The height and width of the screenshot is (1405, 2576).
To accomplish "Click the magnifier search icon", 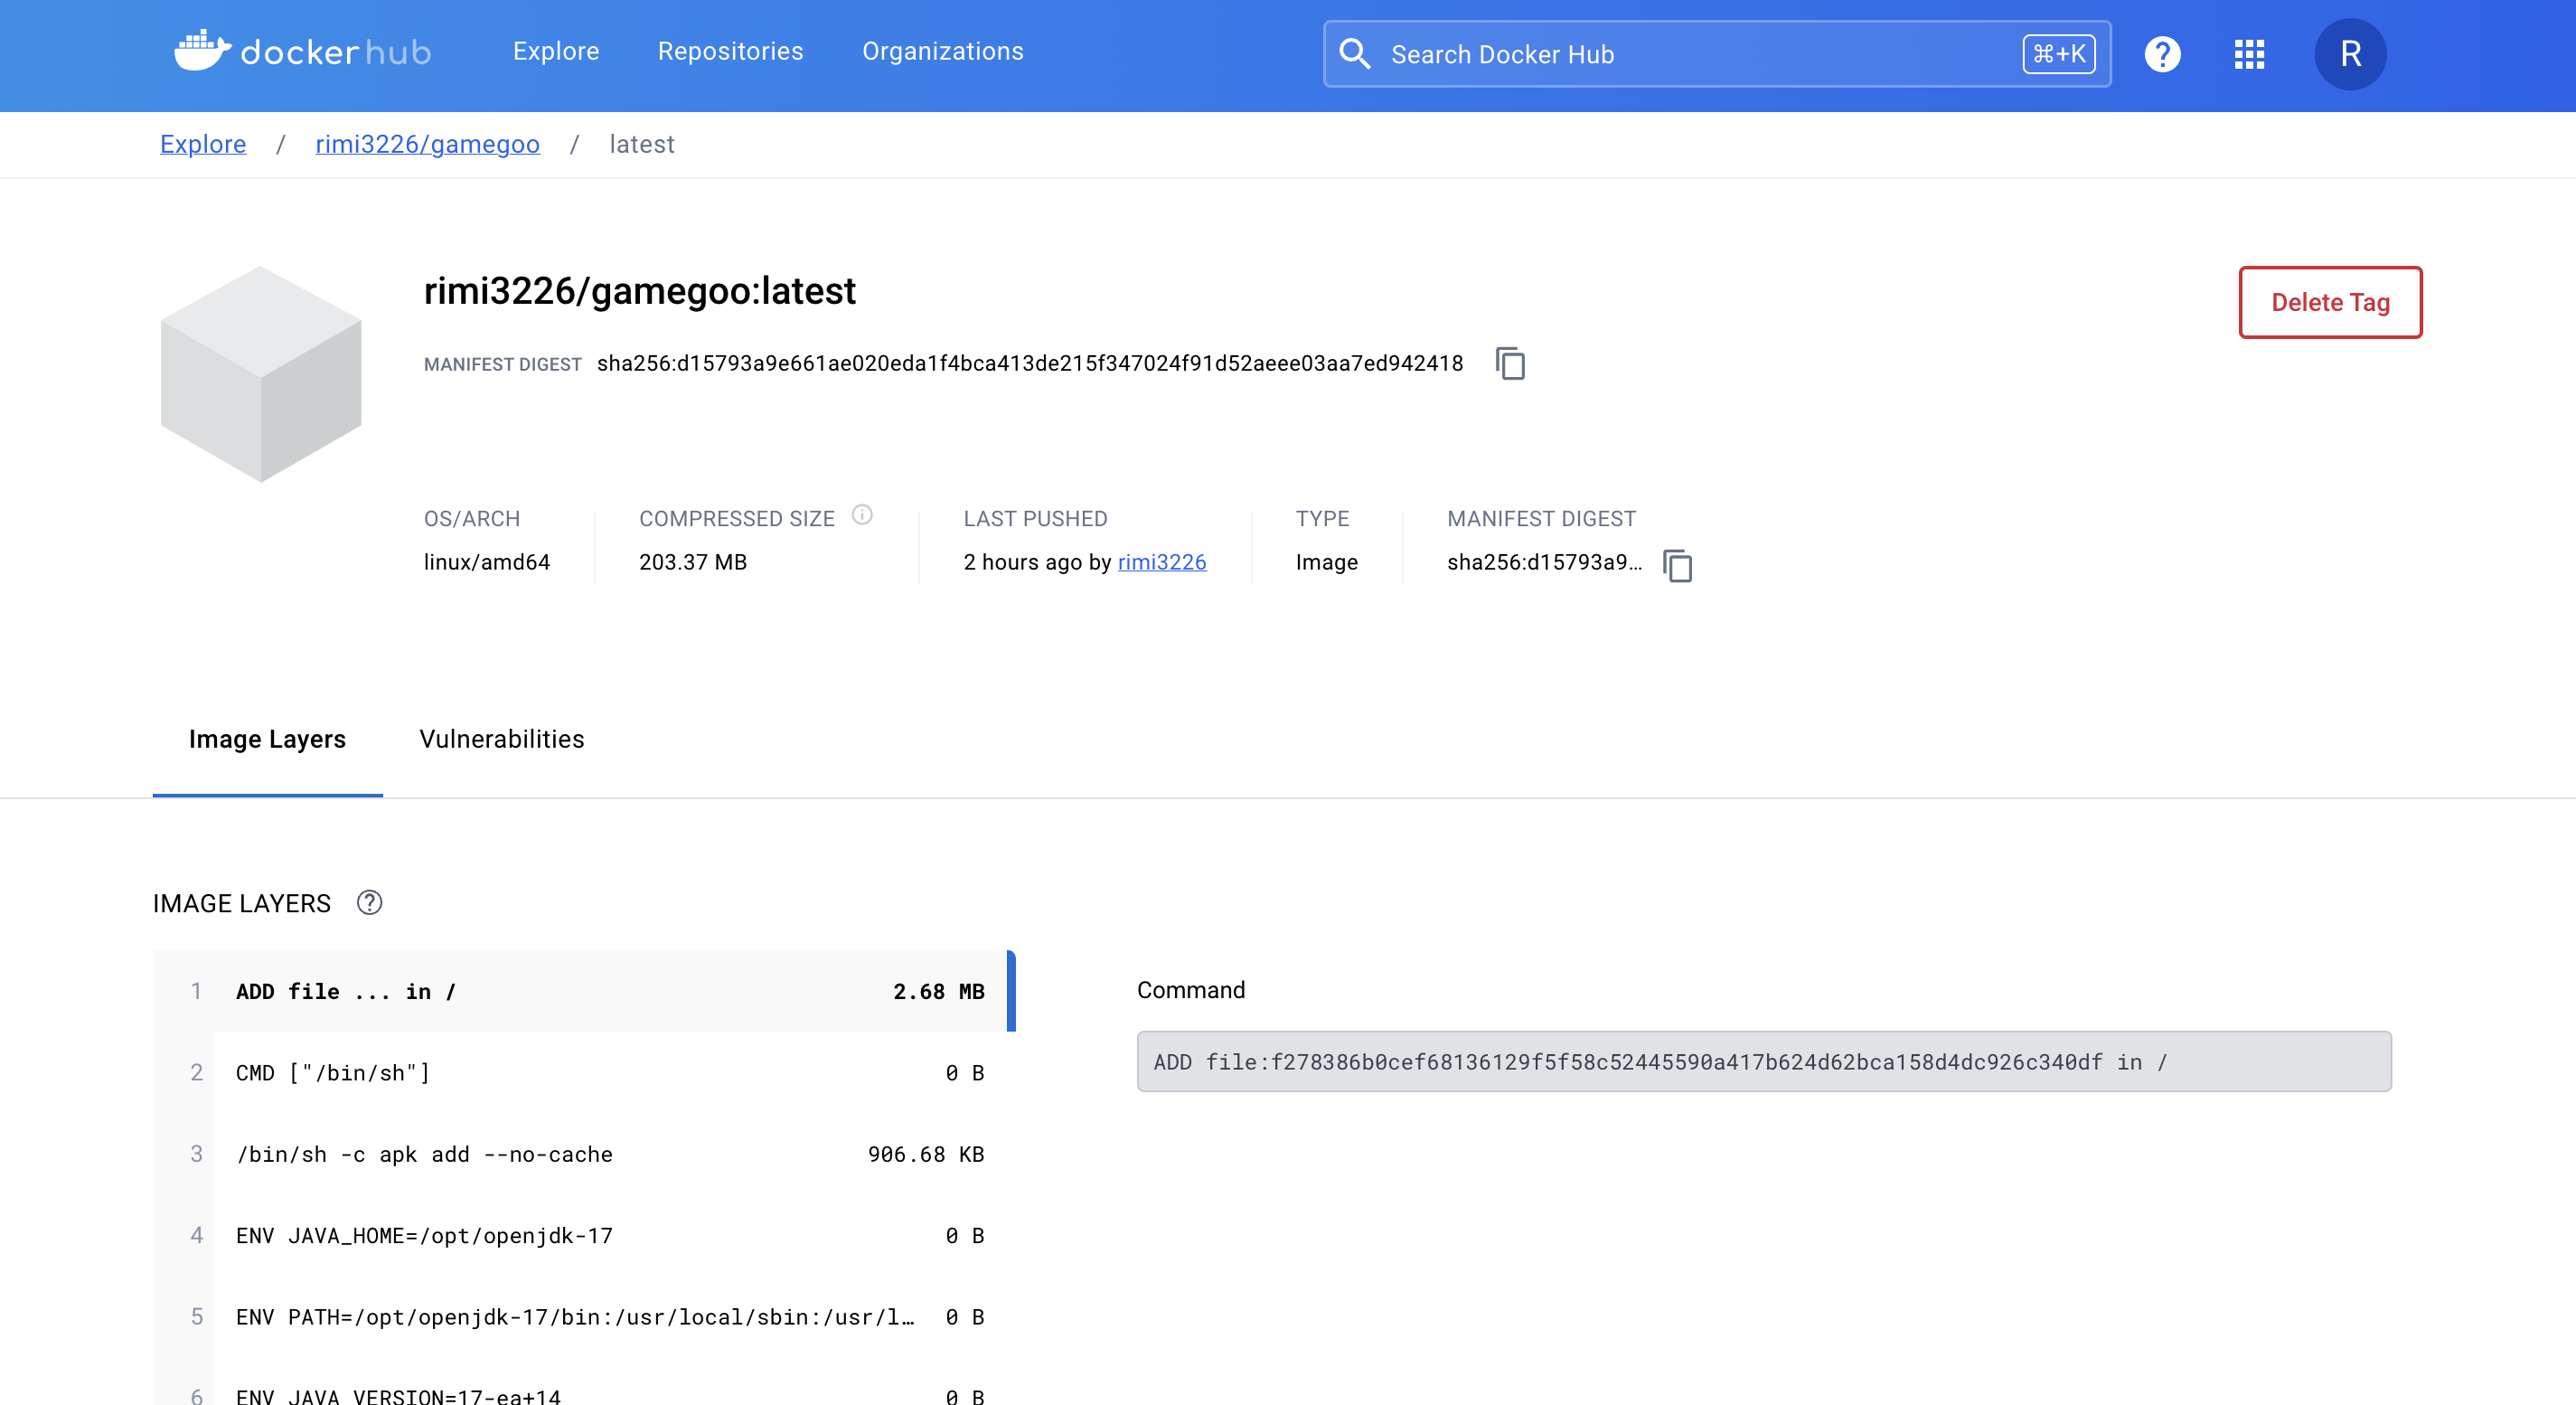I will 1355,54.
